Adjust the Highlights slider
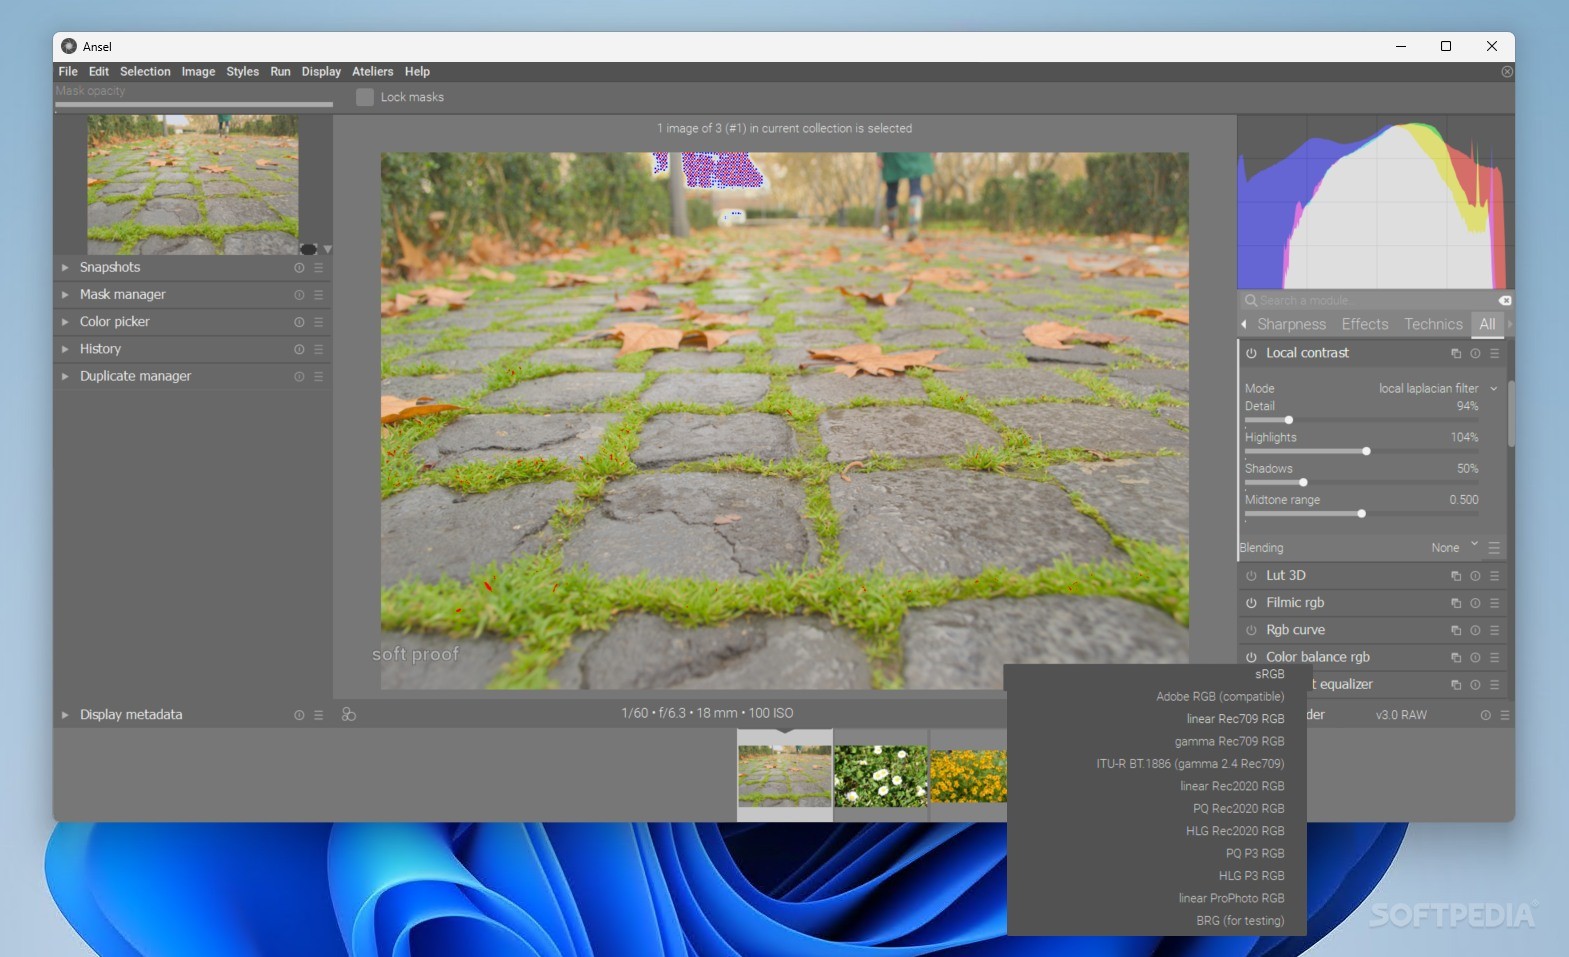Screen dimensions: 1569x957 (x=1361, y=451)
